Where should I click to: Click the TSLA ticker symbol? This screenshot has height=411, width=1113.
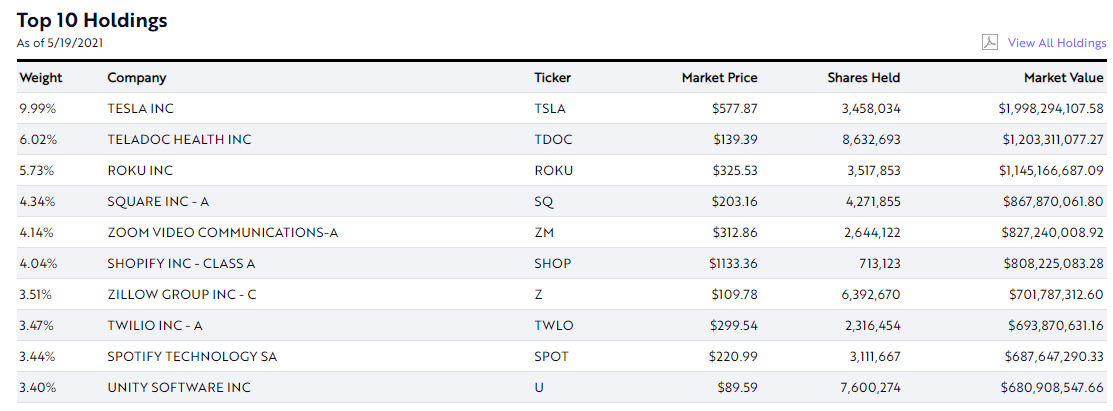pyautogui.click(x=550, y=108)
